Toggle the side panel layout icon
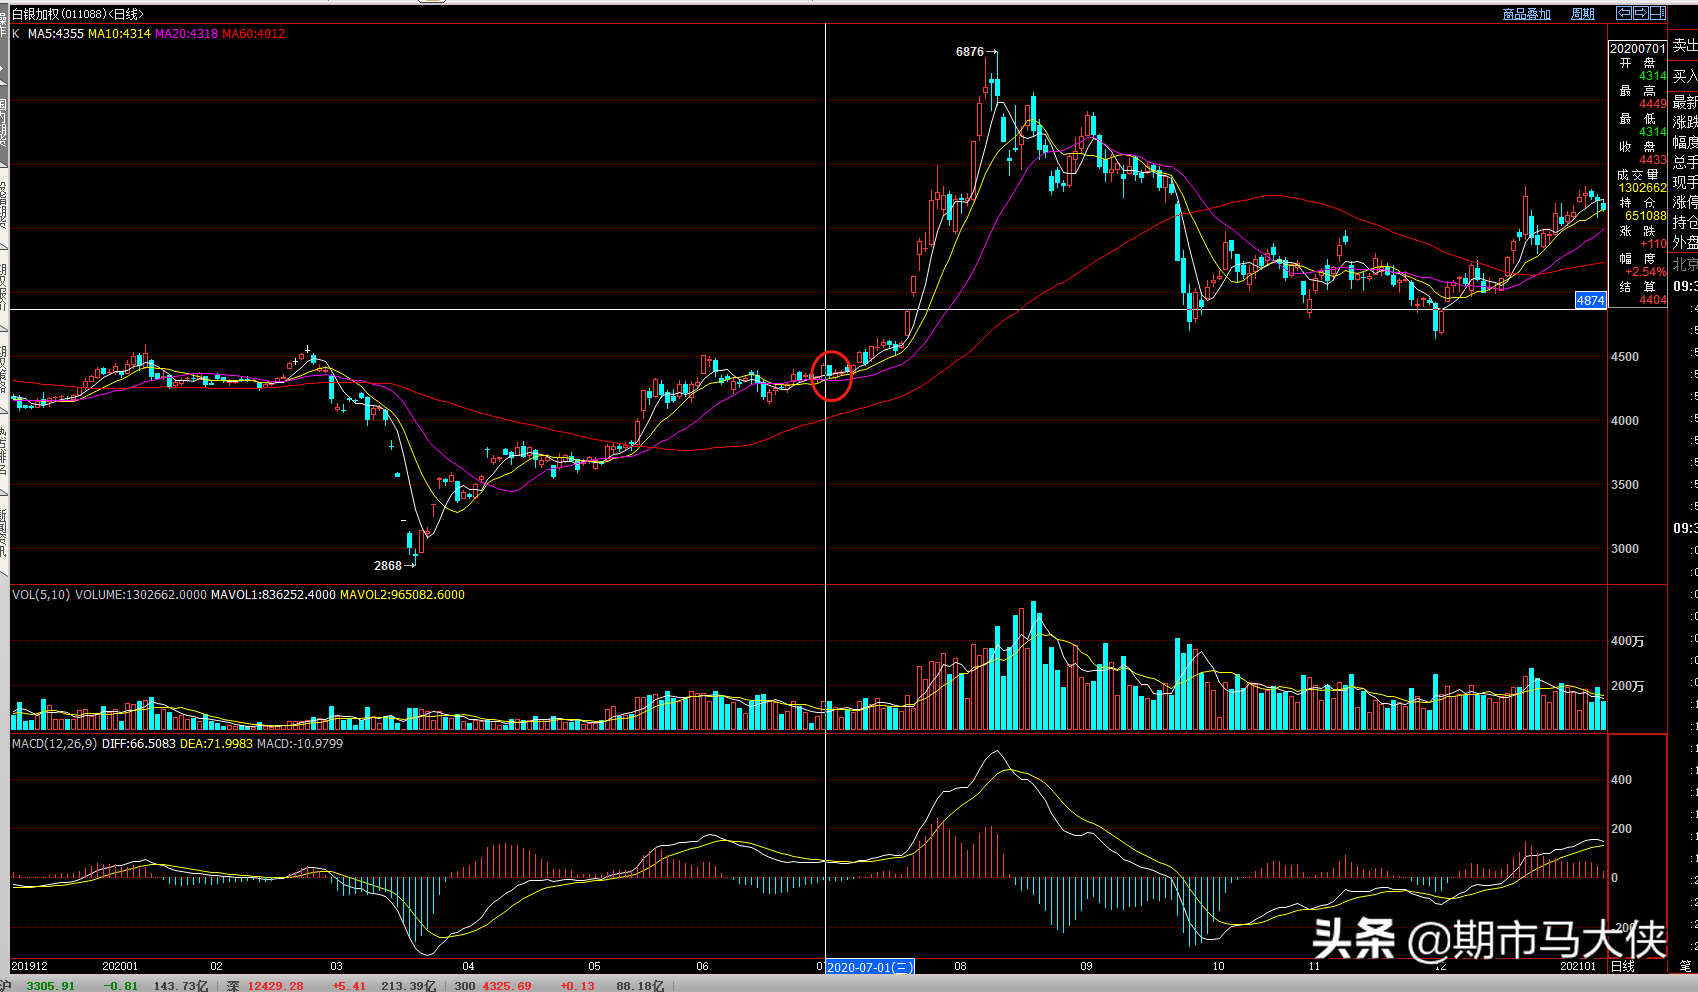Viewport: 1698px width, 992px height. (1658, 13)
